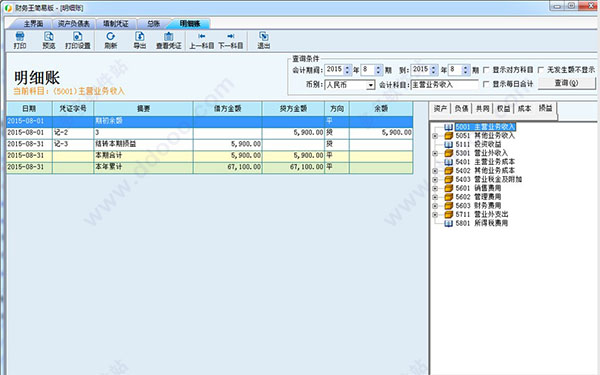Select book icon for 5001 主营业务收入

448,127
